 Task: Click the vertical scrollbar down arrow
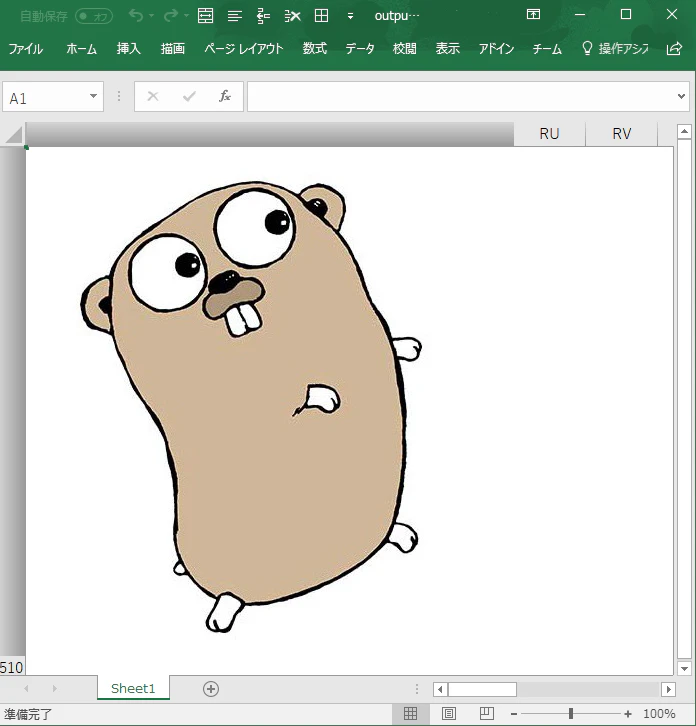pyautogui.click(x=684, y=668)
